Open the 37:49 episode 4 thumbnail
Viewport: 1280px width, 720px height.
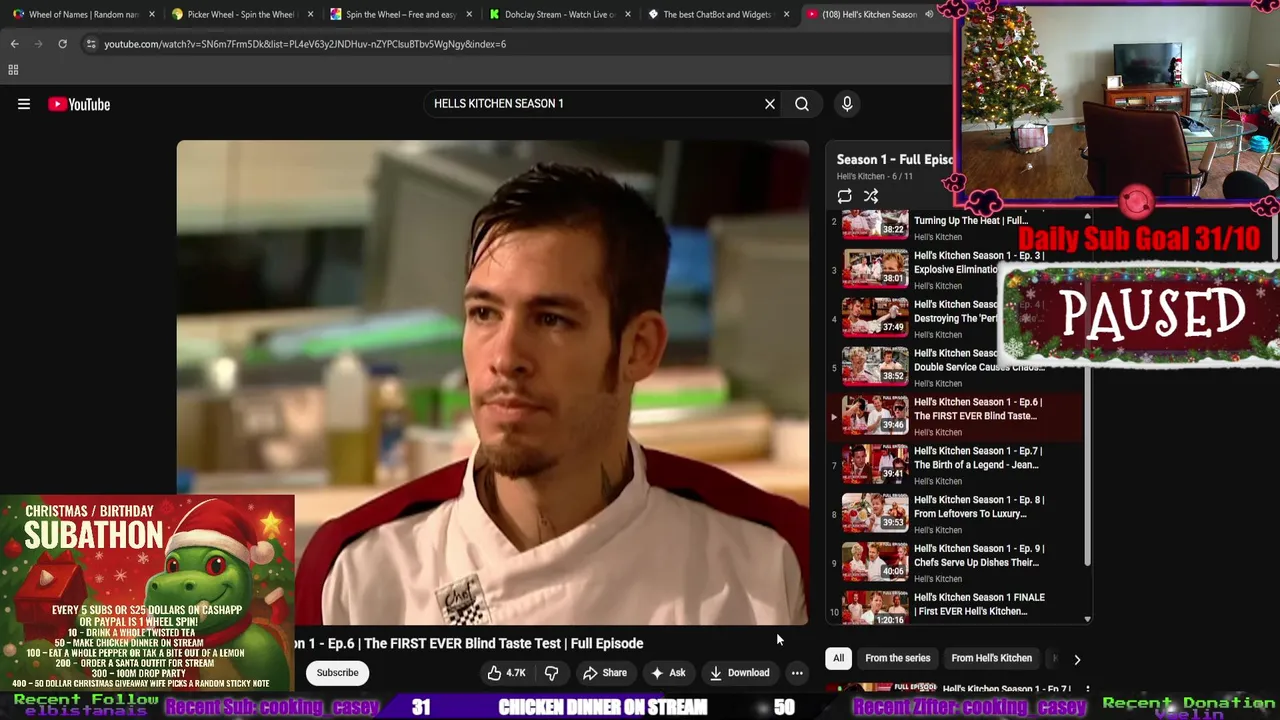(x=875, y=318)
